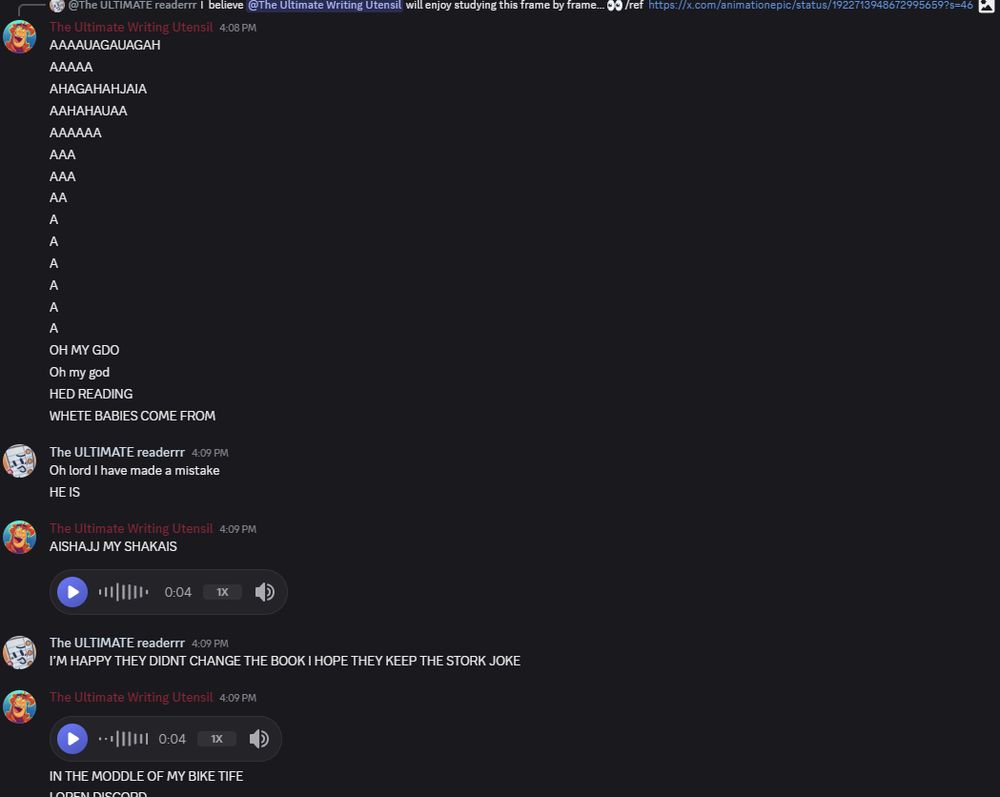This screenshot has width=1000, height=797.
Task: Open the readerrr avatar beside the STORK JOKE message
Action: pyautogui.click(x=20, y=652)
